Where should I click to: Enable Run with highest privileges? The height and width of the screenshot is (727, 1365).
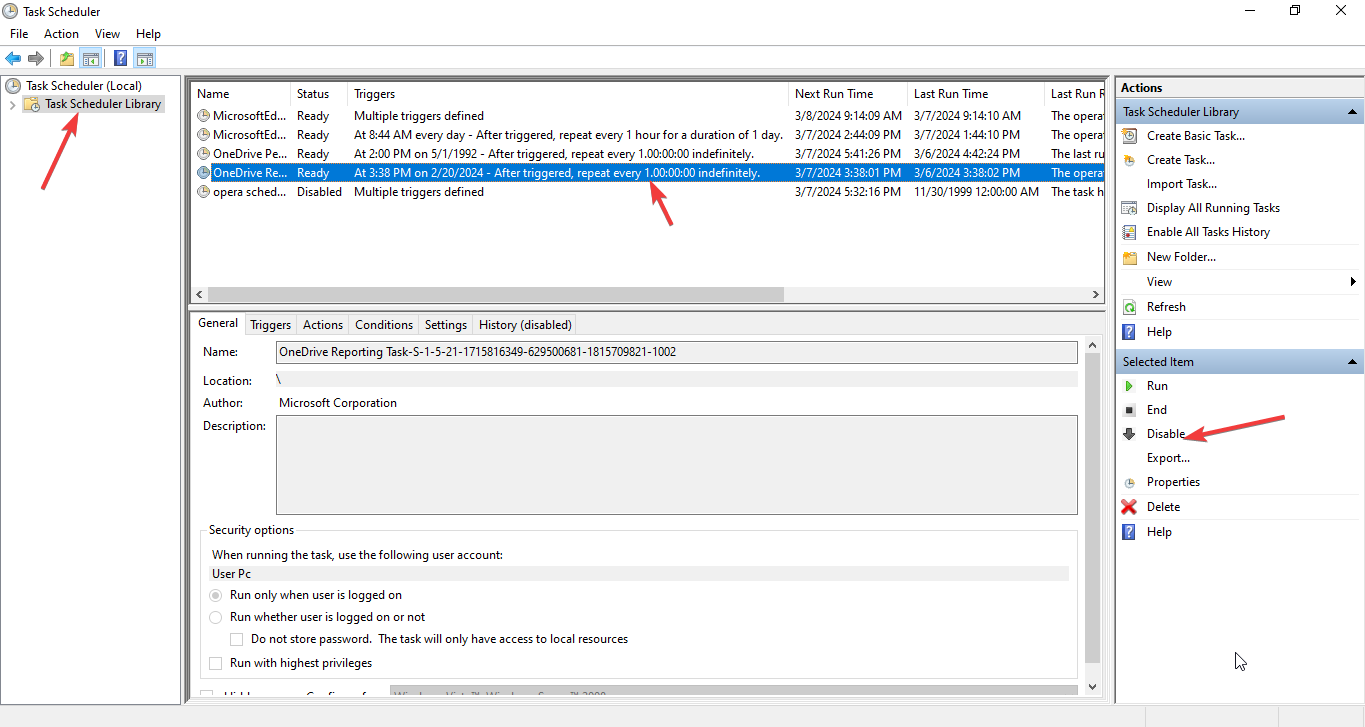point(215,662)
